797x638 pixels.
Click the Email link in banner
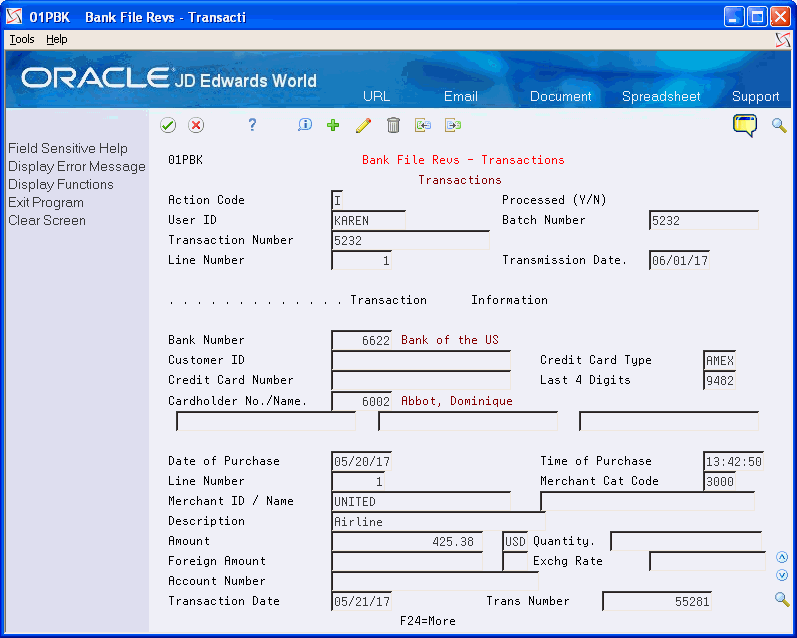(x=461, y=96)
